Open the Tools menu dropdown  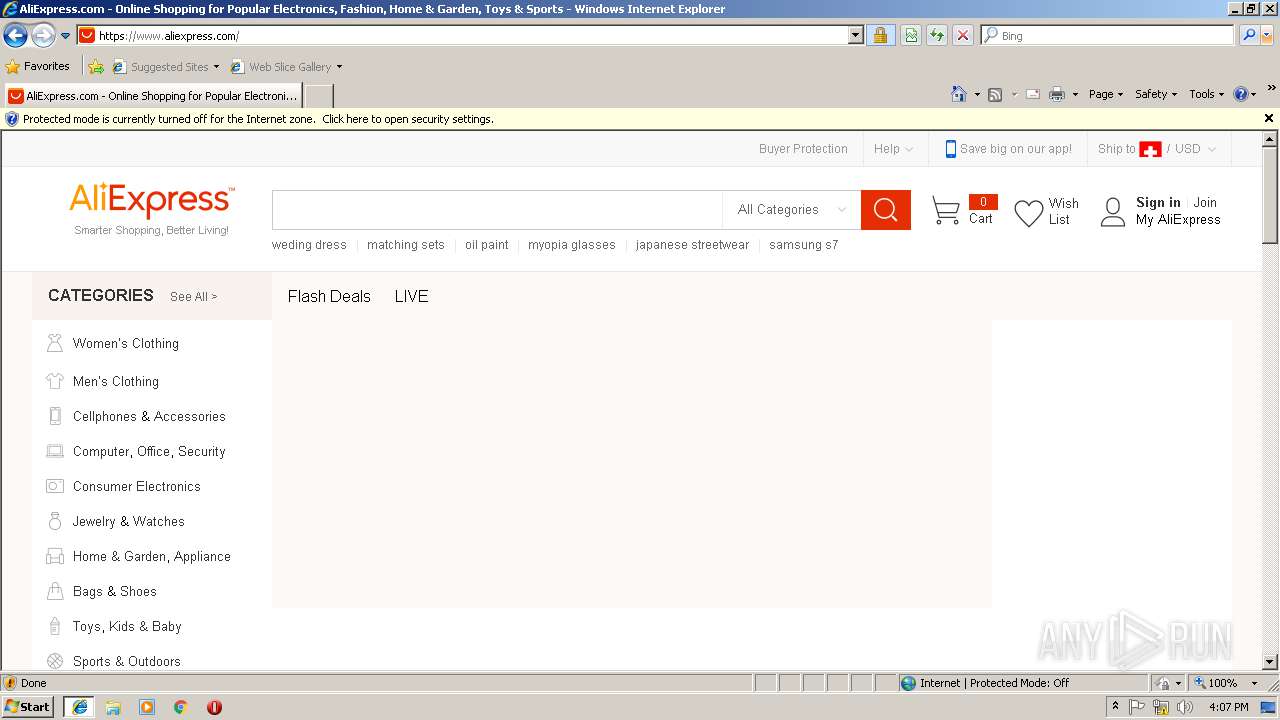[x=1206, y=94]
